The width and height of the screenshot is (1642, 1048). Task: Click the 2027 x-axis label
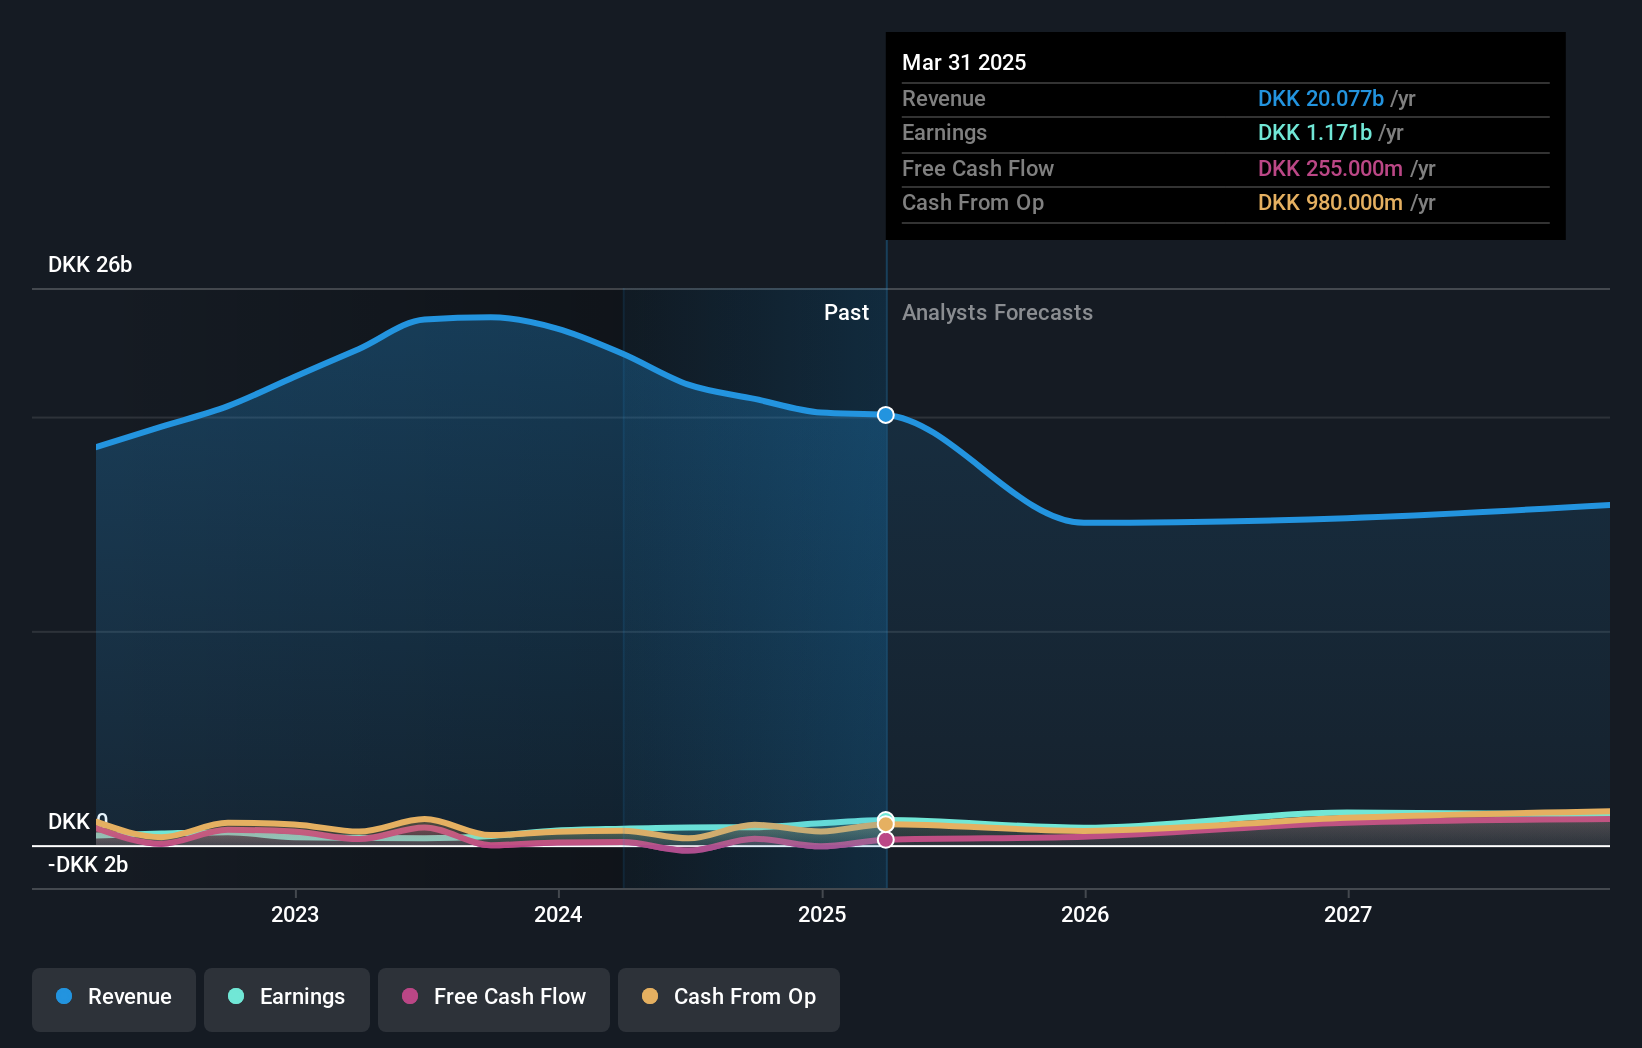click(x=1348, y=914)
